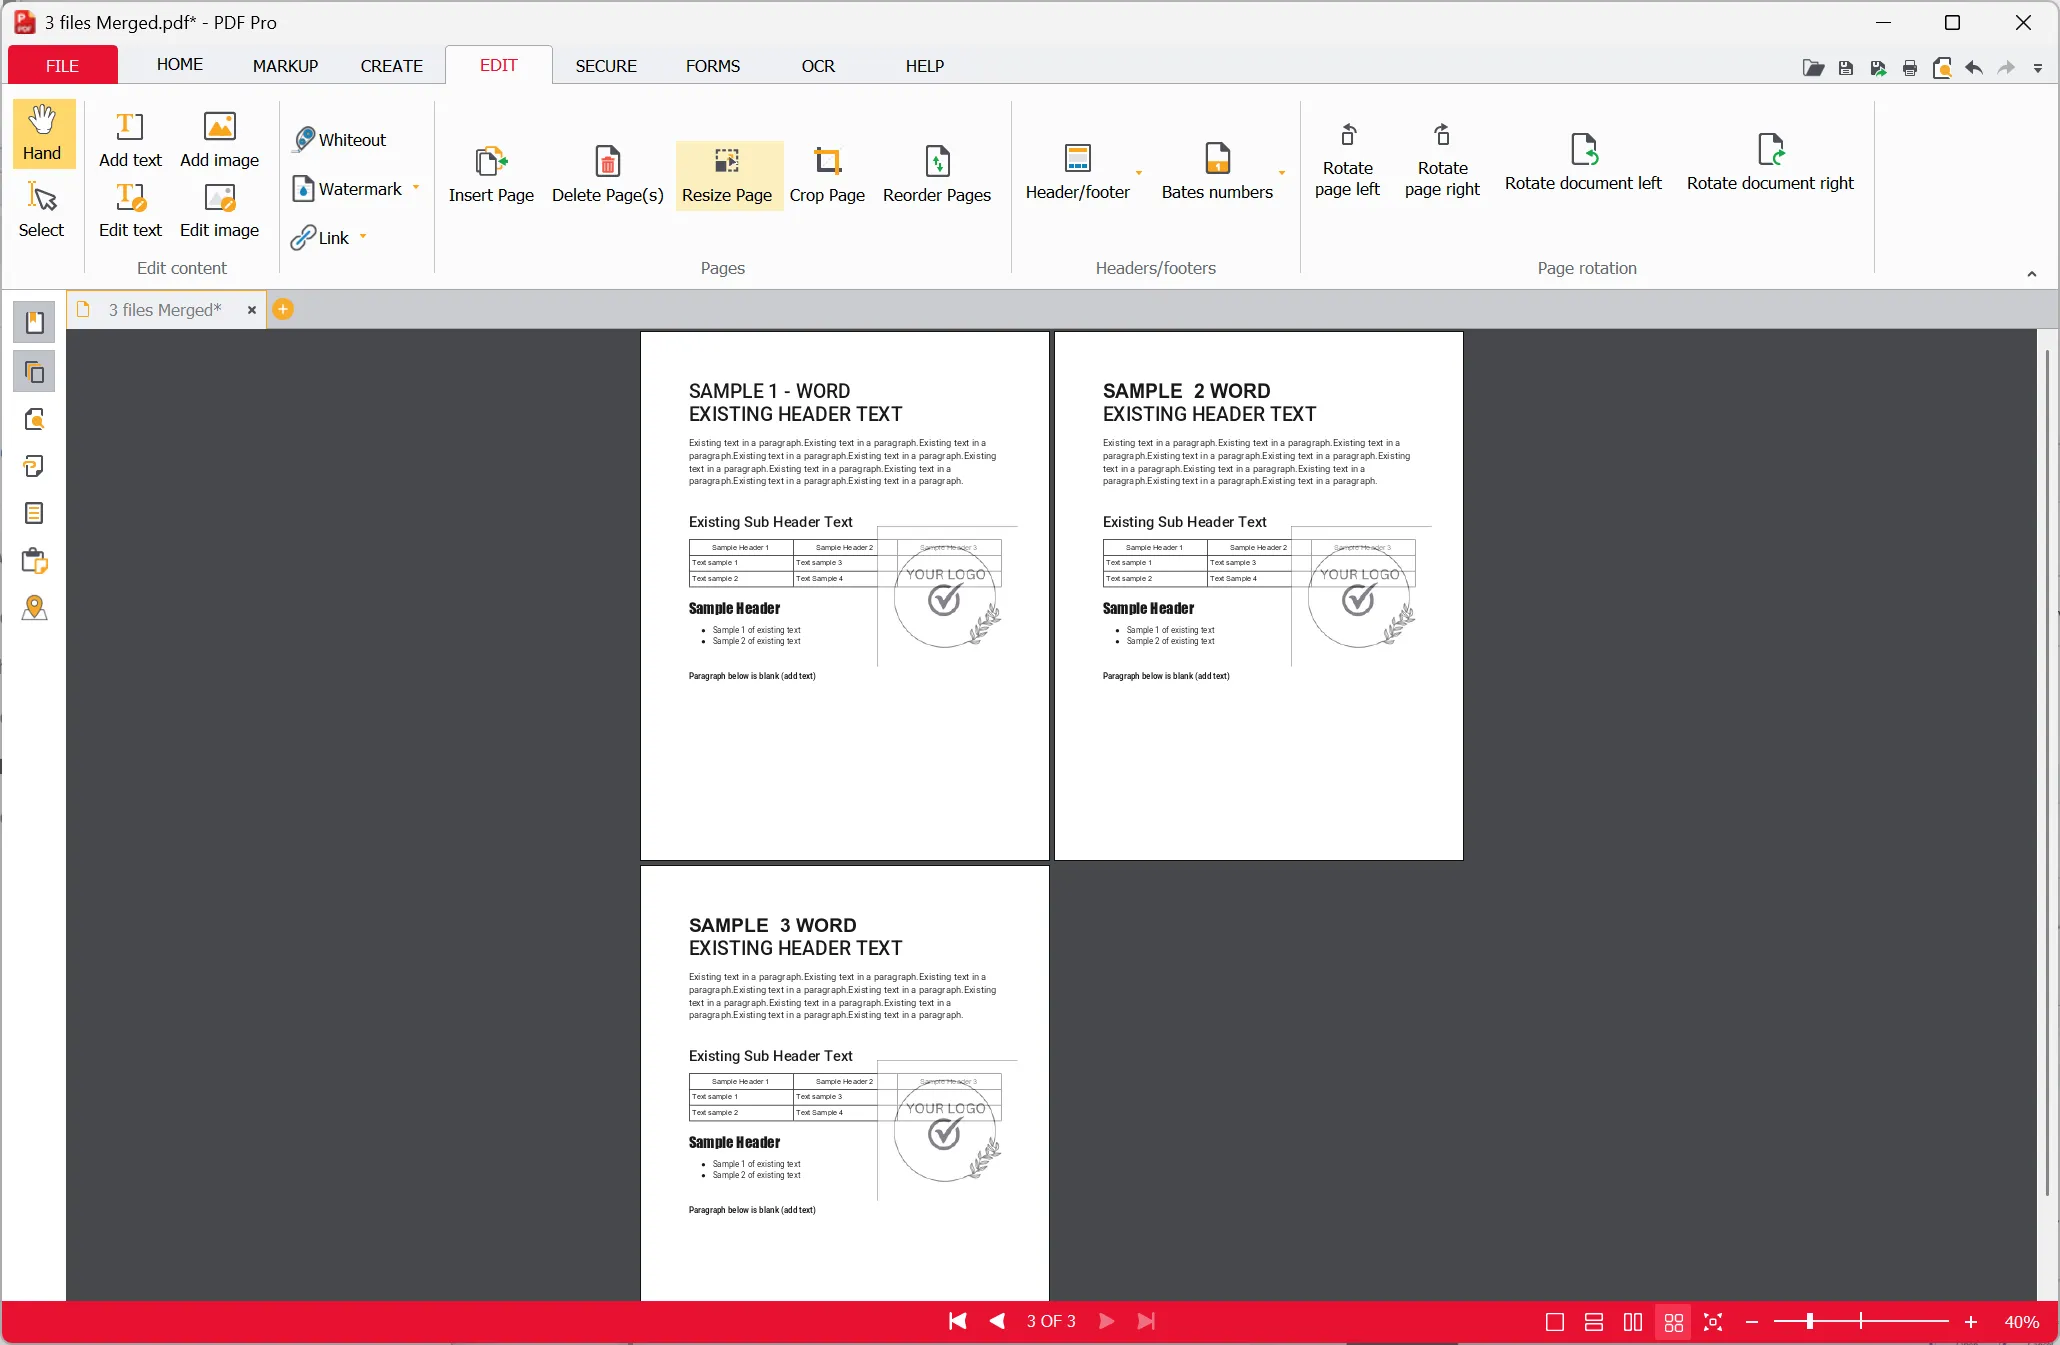This screenshot has height=1345, width=2060.
Task: Switch to two-page facing view
Action: point(1633,1322)
